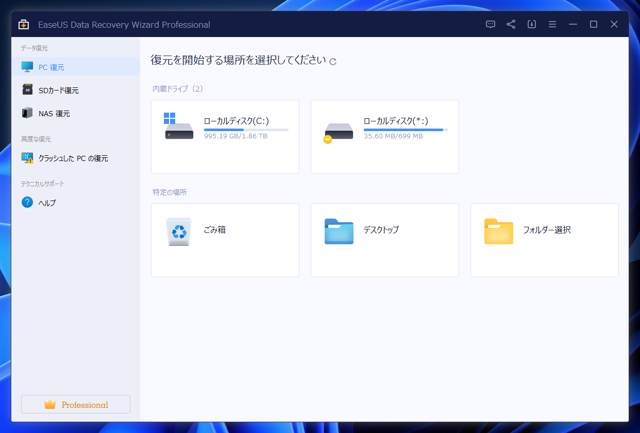Click the crashed PC warning icon
Screen dimensions: 640x433
point(27,158)
